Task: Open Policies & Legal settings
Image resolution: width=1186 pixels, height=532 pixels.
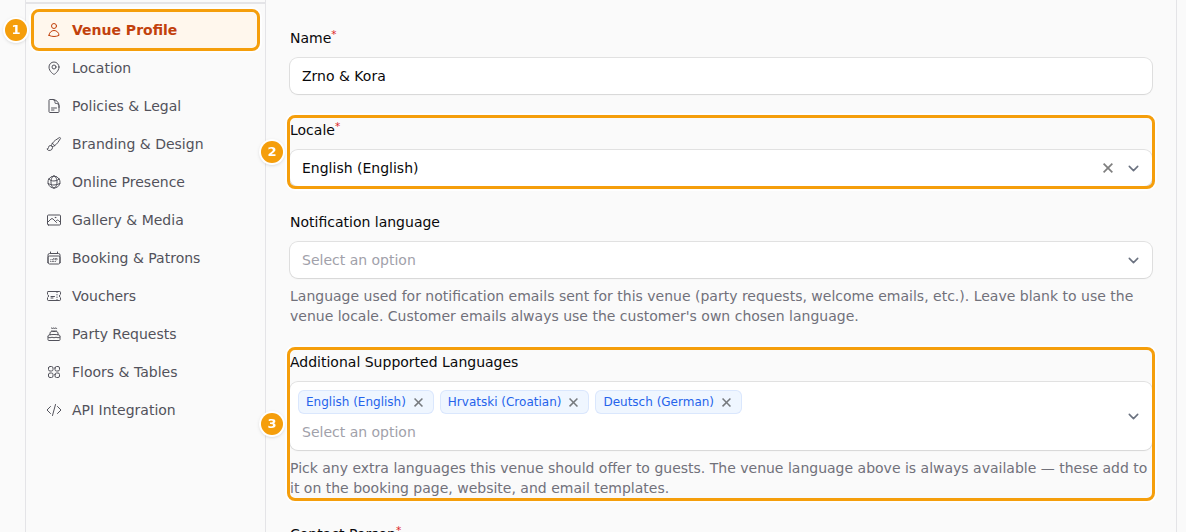Action: [x=146, y=106]
